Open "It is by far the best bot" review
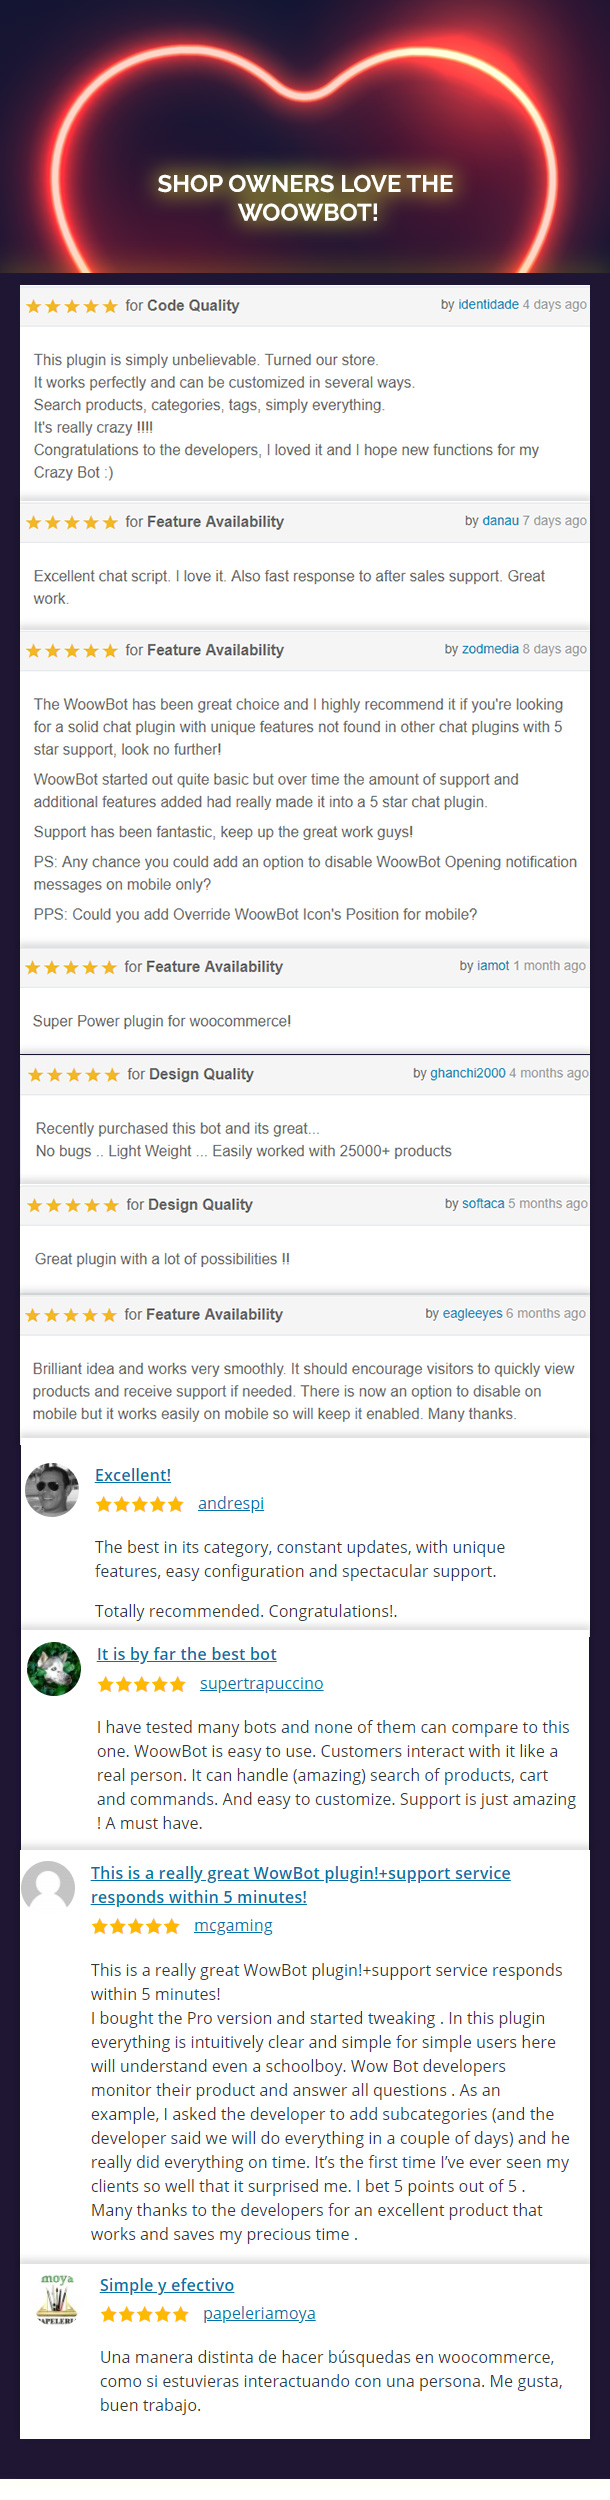The width and height of the screenshot is (610, 2500). tap(186, 1654)
